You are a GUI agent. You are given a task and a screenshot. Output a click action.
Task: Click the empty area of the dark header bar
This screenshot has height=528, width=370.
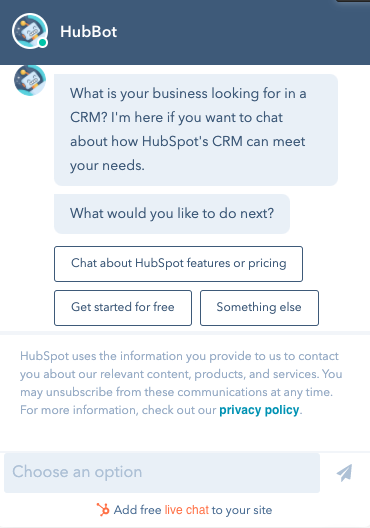236,32
